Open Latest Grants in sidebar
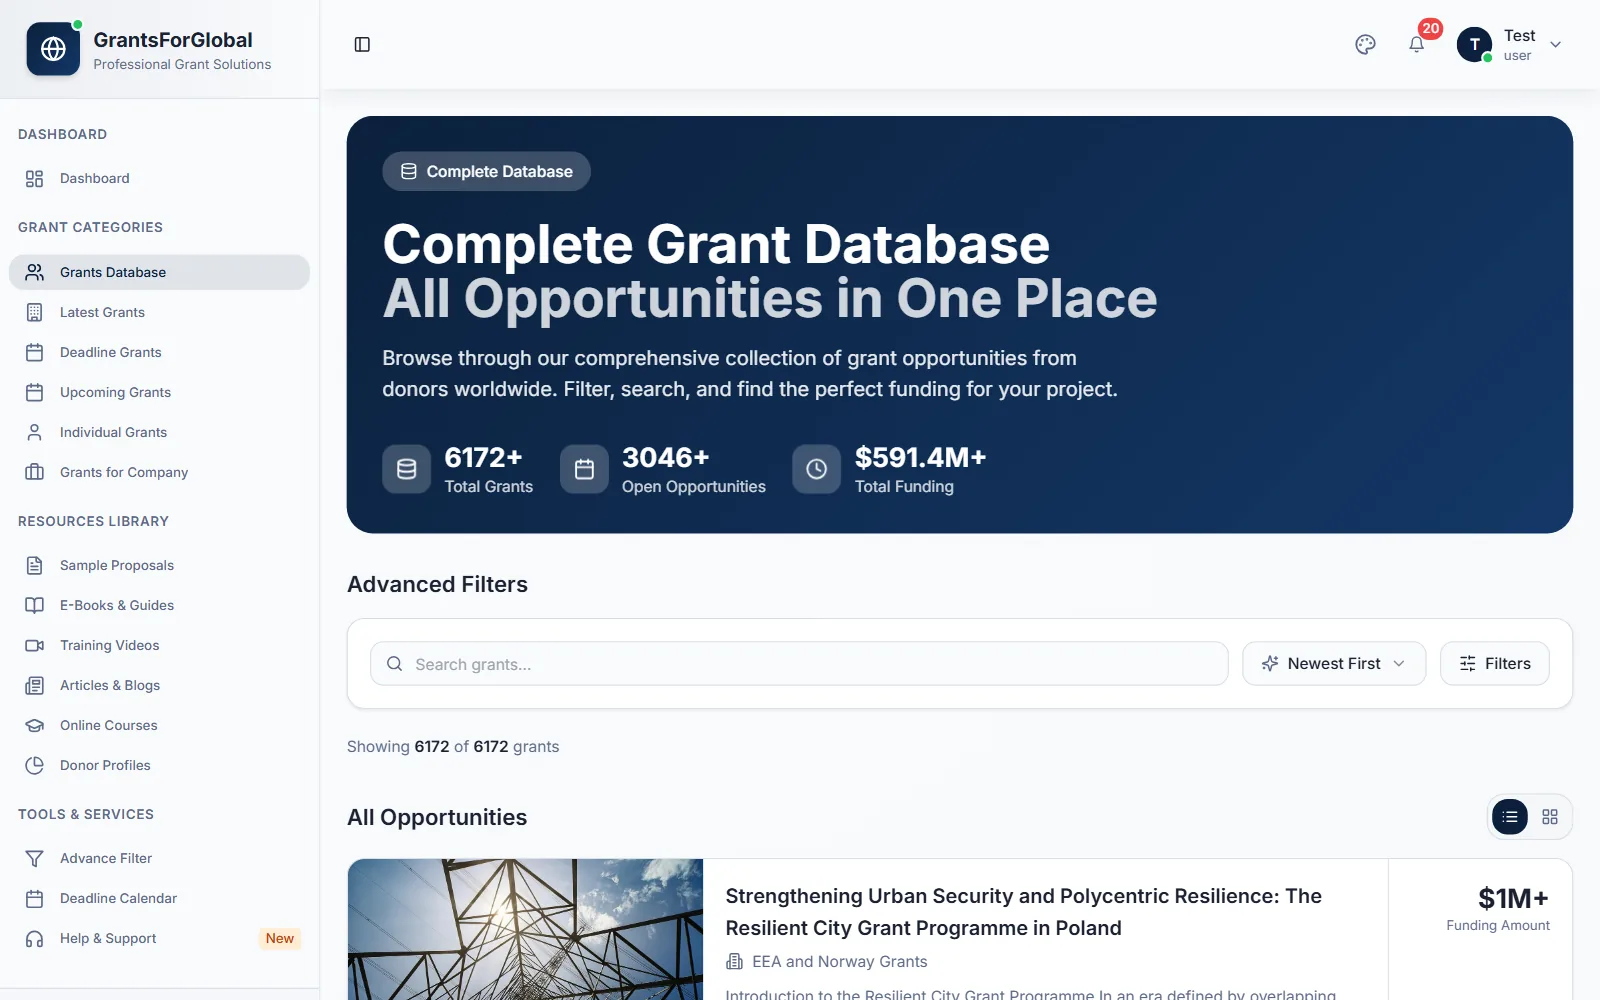Image resolution: width=1600 pixels, height=1000 pixels. [159, 312]
